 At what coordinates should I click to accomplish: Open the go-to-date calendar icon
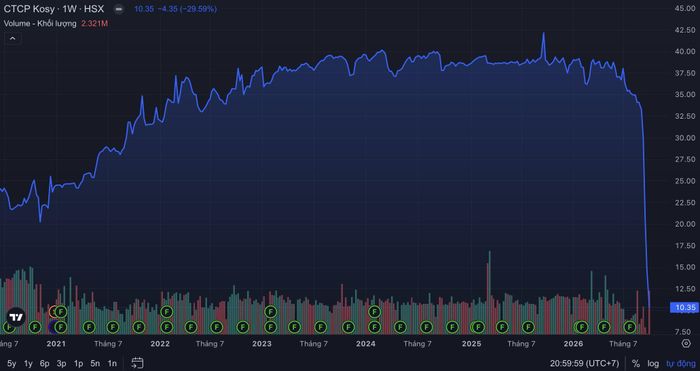138,363
